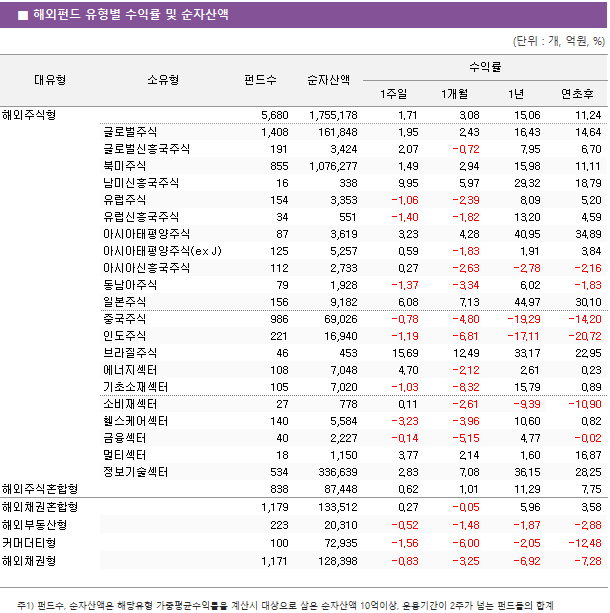
Task: Select the 헬스케어섹터 row label
Action: coord(136,421)
